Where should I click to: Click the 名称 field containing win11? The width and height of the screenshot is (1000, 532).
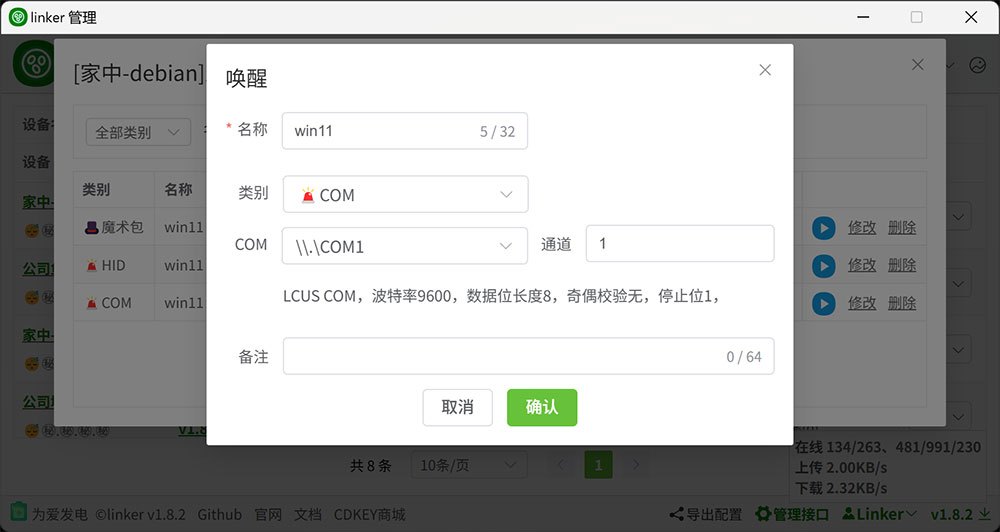(x=380, y=131)
